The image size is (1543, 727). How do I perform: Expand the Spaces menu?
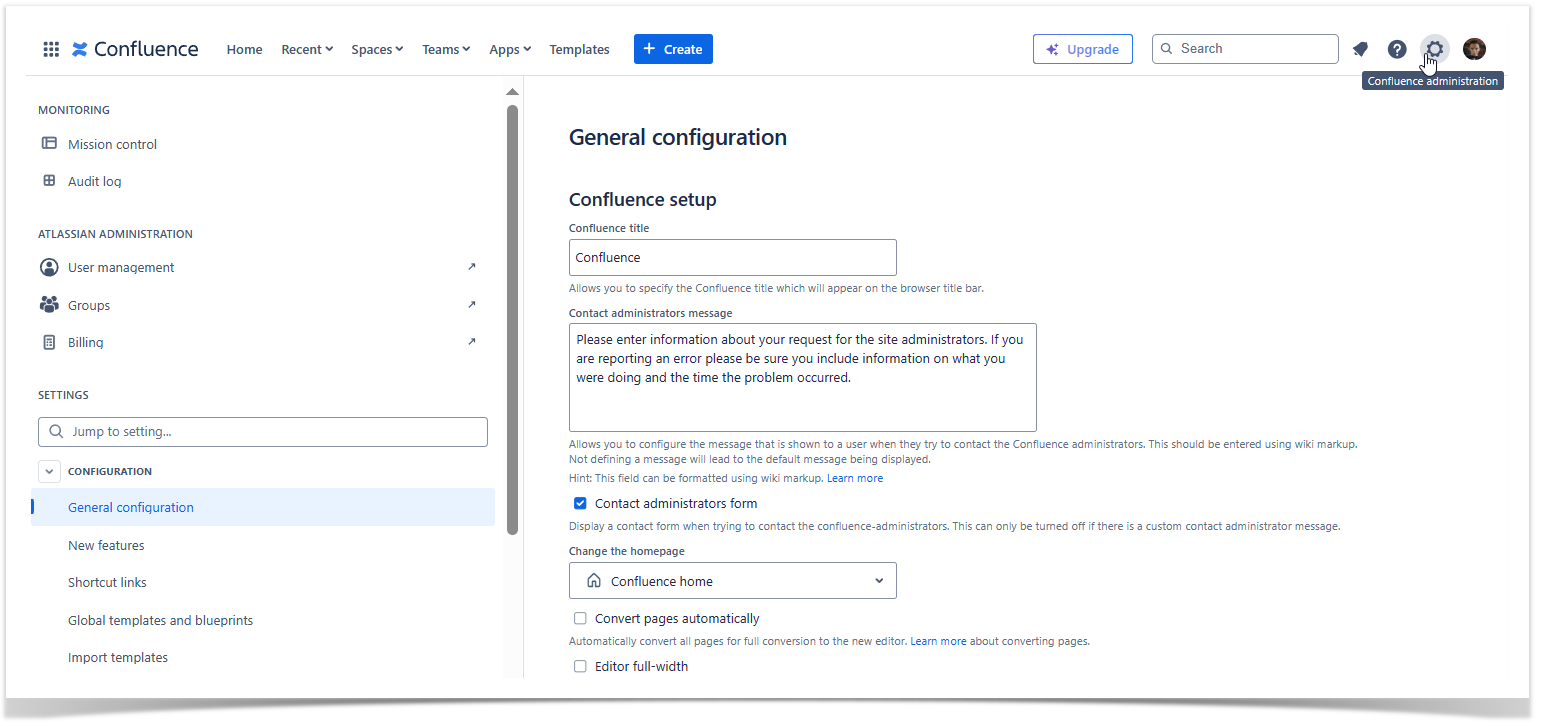tap(377, 49)
